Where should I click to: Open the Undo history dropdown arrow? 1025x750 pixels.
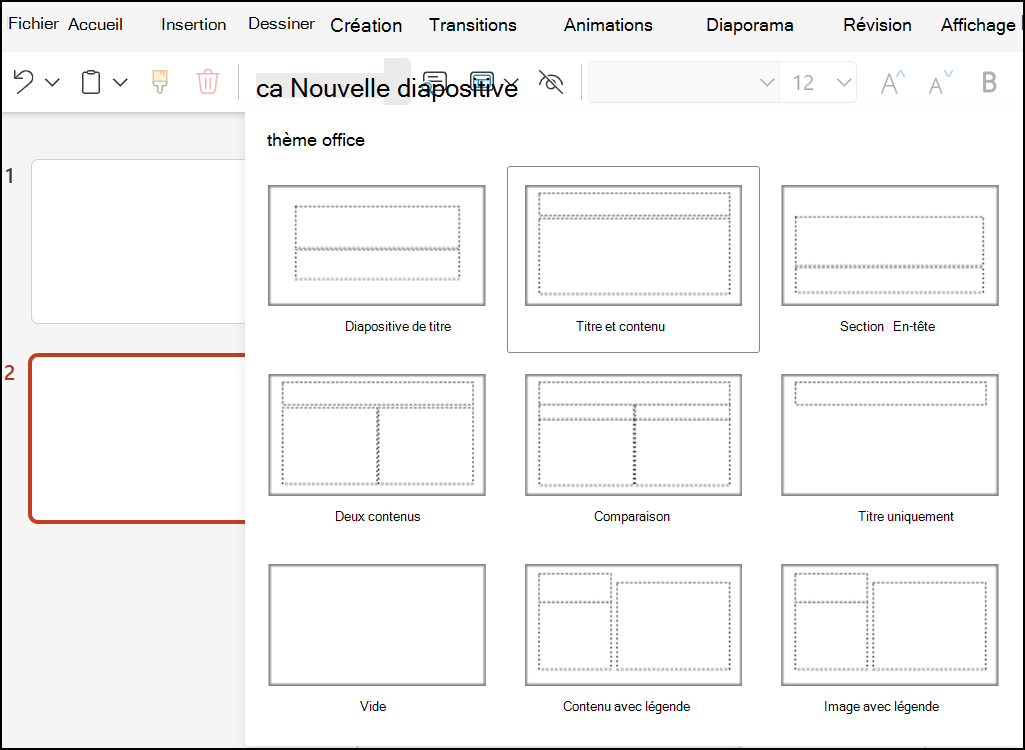click(52, 82)
